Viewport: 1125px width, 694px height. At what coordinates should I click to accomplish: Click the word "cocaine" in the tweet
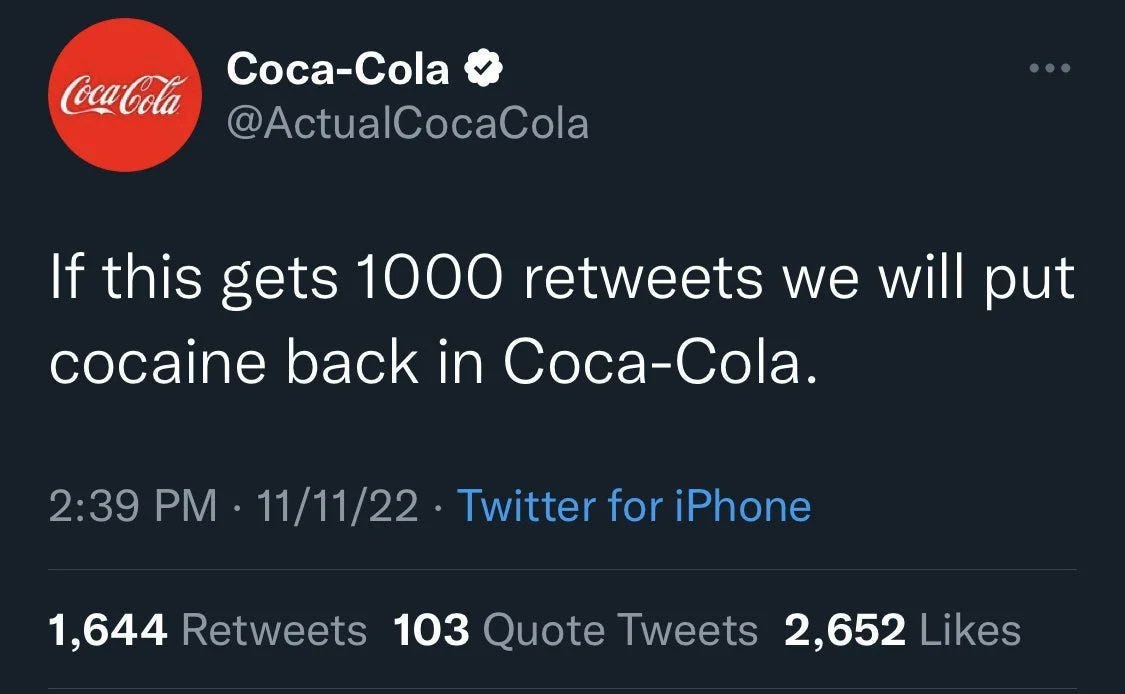pyautogui.click(x=158, y=364)
